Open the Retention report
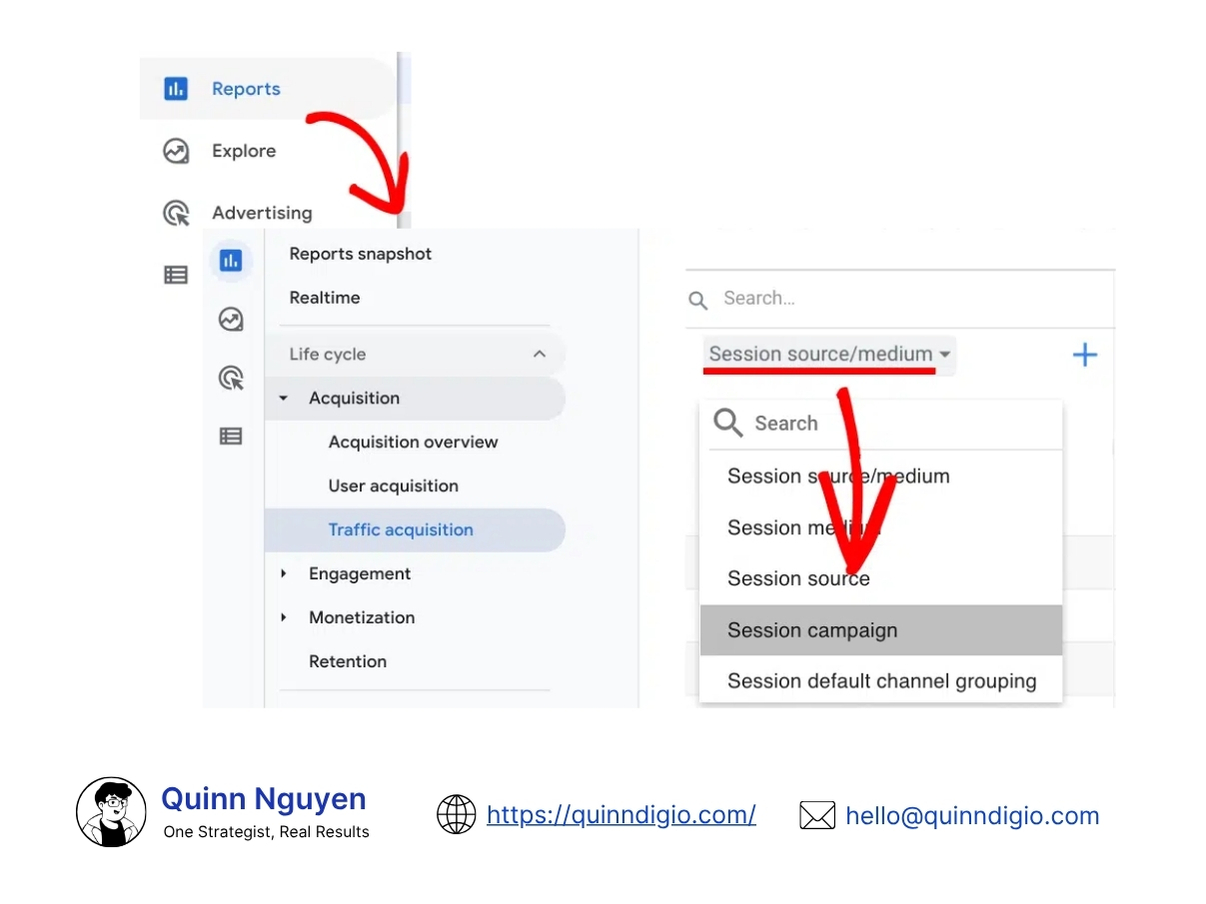 (348, 662)
